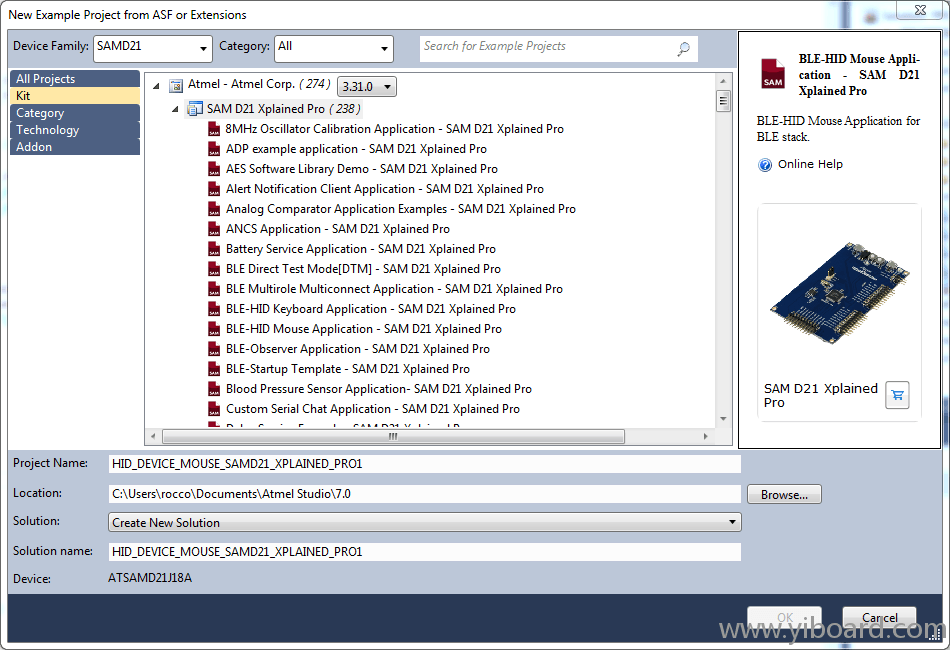The width and height of the screenshot is (950, 650).
Task: Click the icon of Custom Serial Chat Application
Action: [x=214, y=409]
